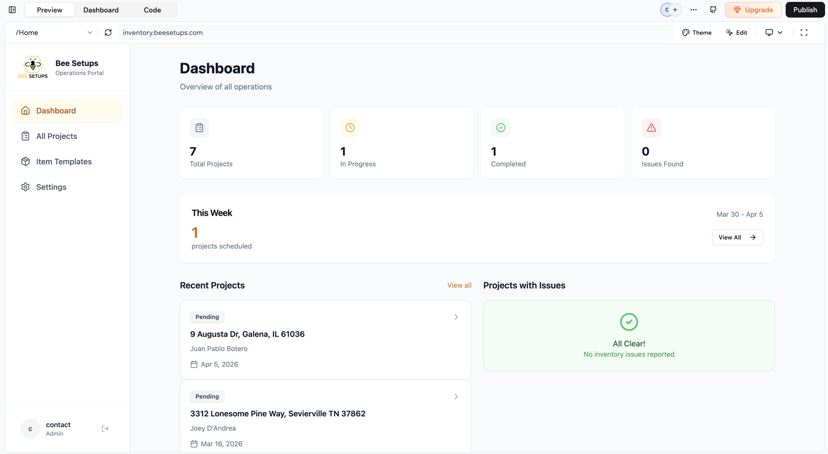The height and width of the screenshot is (454, 828).
Task: Open the three-dots more options menu
Action: [x=693, y=10]
